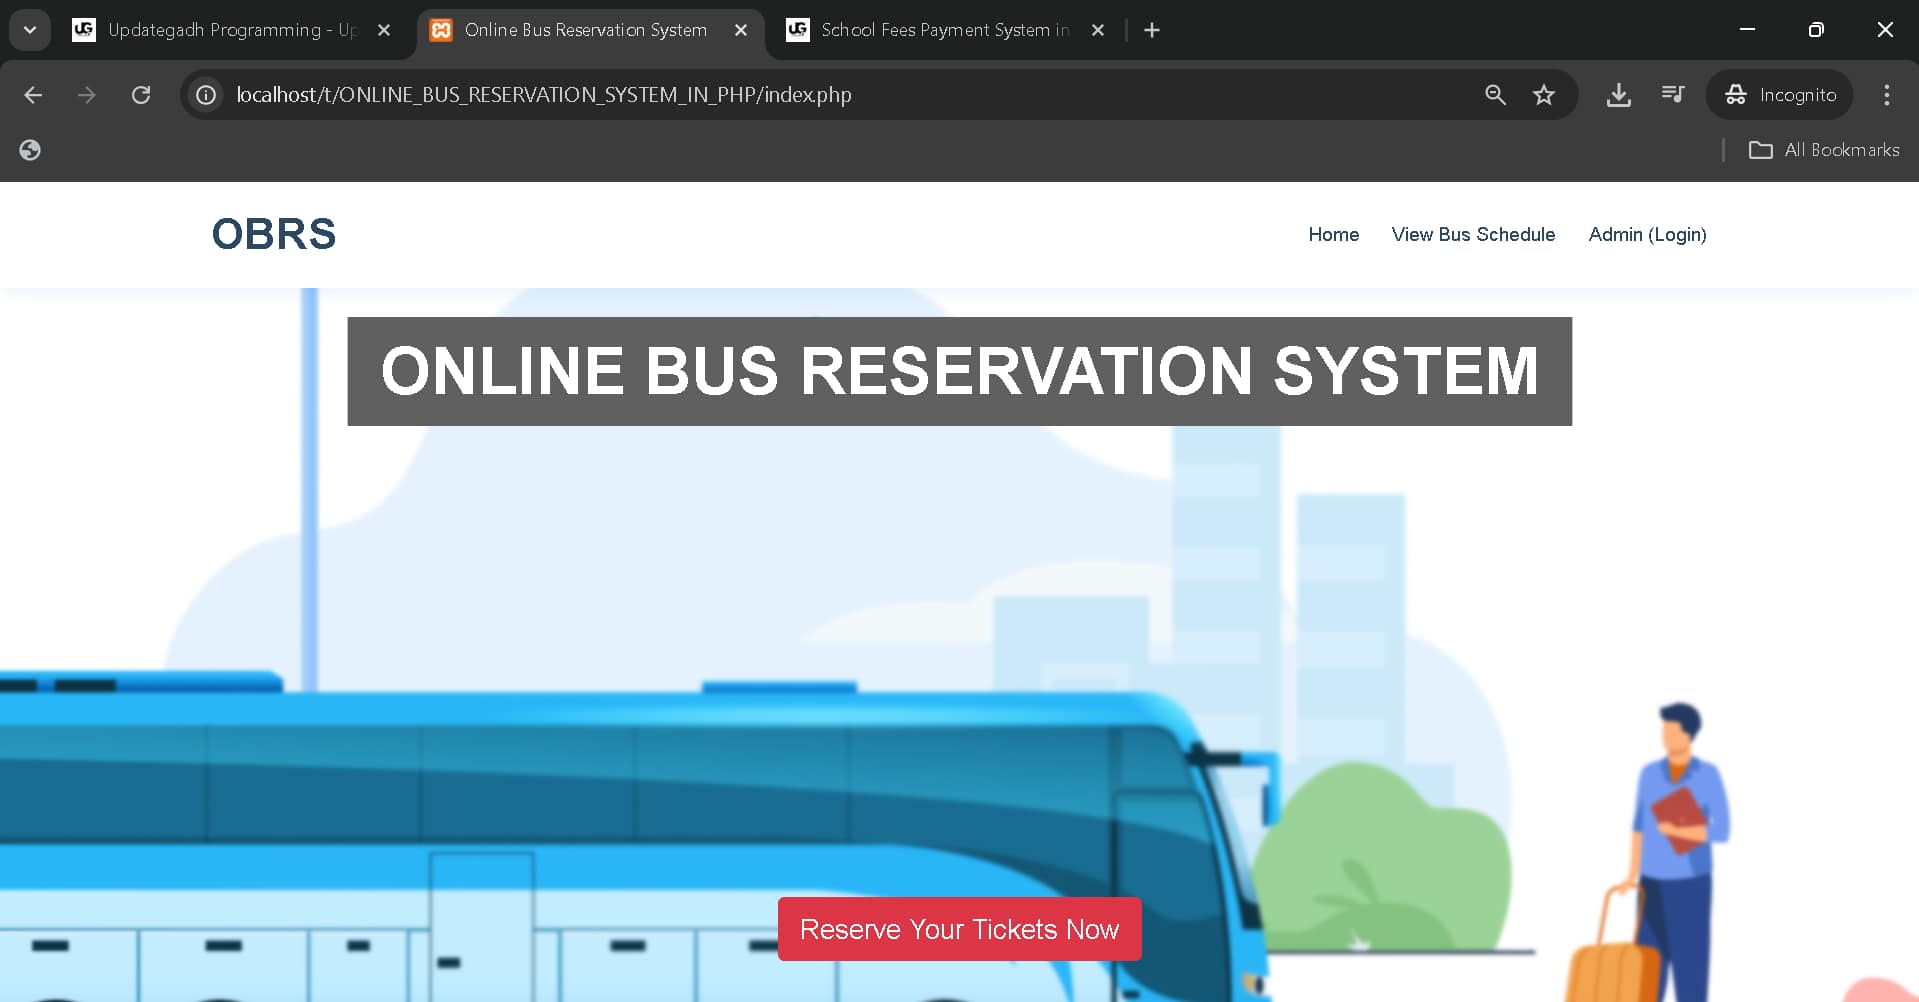Viewport: 1919px width, 1002px height.
Task: Click the Incognito profile icon
Action: click(1737, 94)
